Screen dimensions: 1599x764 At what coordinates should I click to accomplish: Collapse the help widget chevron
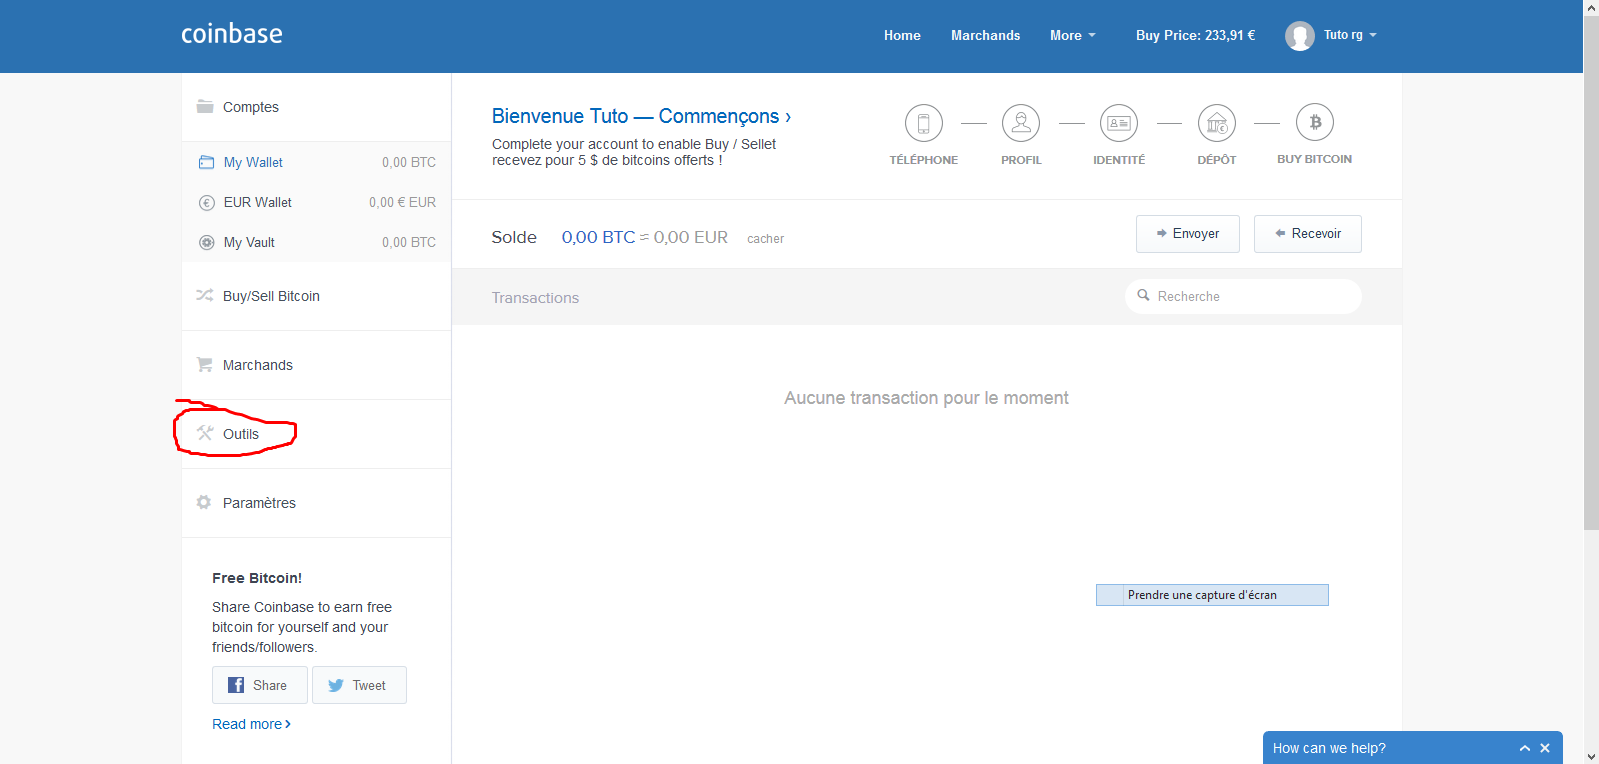click(1525, 748)
